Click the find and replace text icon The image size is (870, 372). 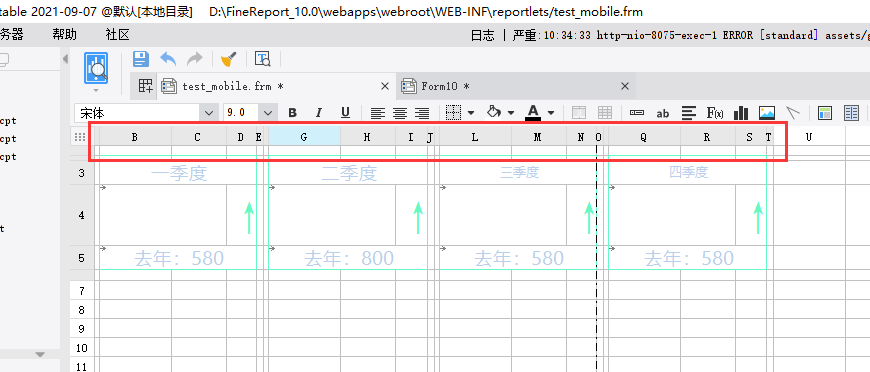coord(262,59)
